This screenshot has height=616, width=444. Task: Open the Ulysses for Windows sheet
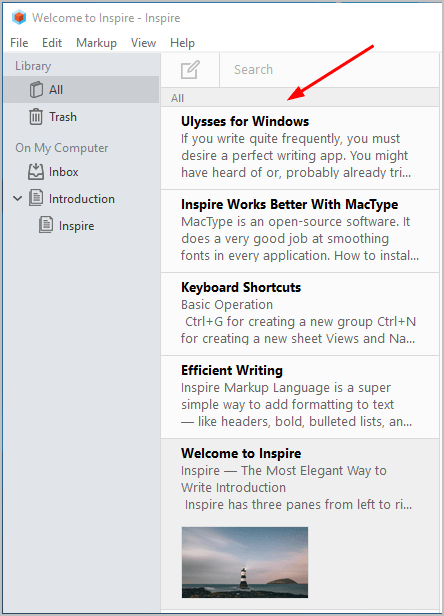pos(300,148)
